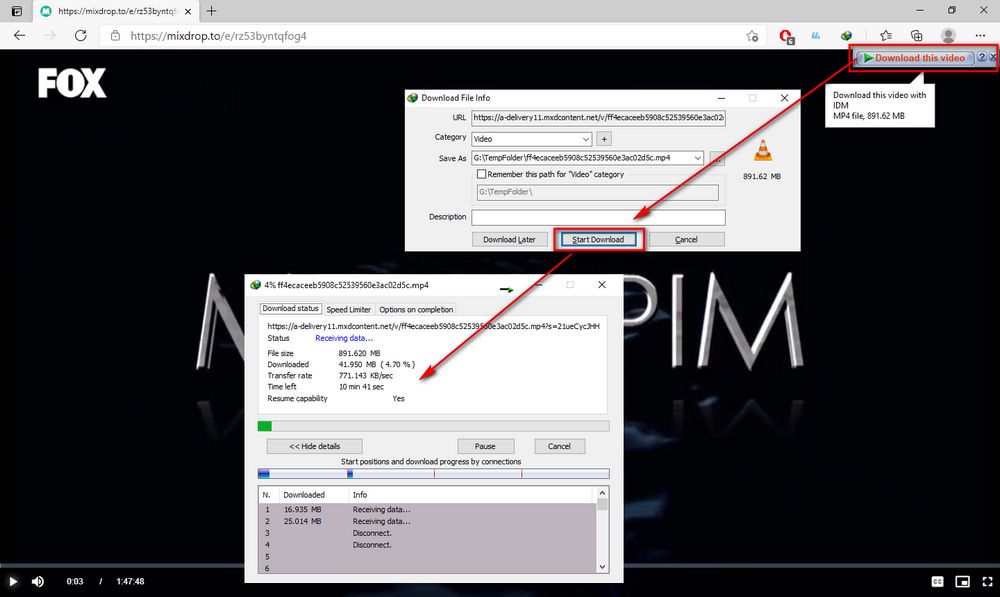Click the Start Download button
Viewport: 1000px width, 597px height.
[598, 239]
